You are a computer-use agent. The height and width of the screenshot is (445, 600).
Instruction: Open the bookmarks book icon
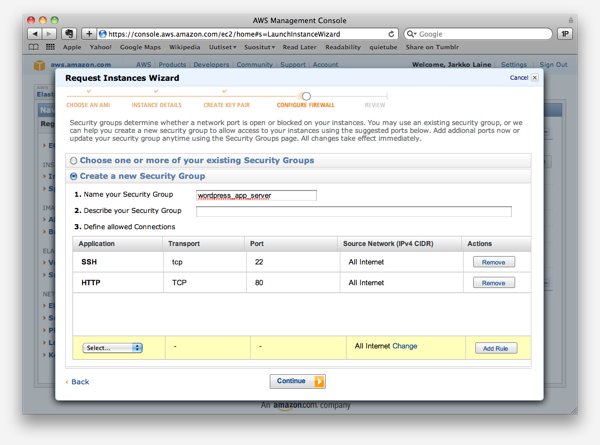35,47
